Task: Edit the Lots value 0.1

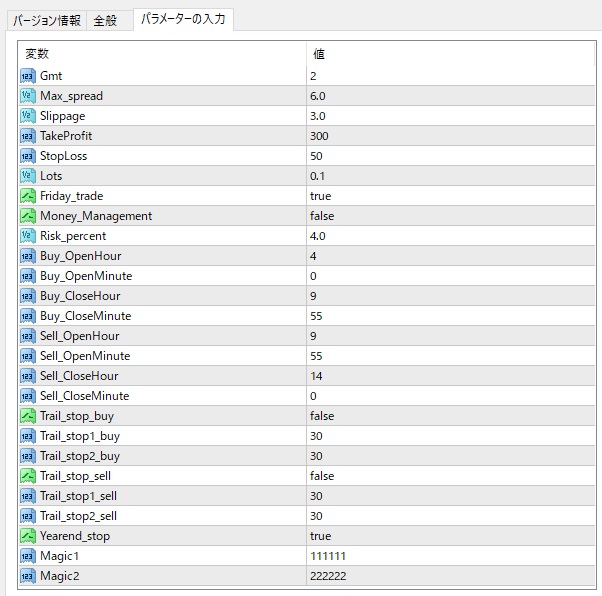Action: tap(451, 176)
